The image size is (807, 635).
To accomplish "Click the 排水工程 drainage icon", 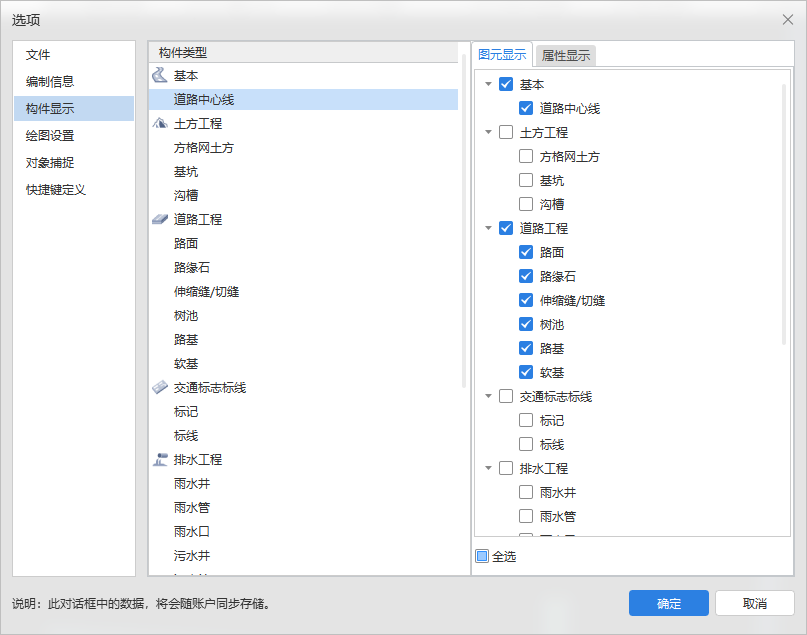I will coord(160,460).
